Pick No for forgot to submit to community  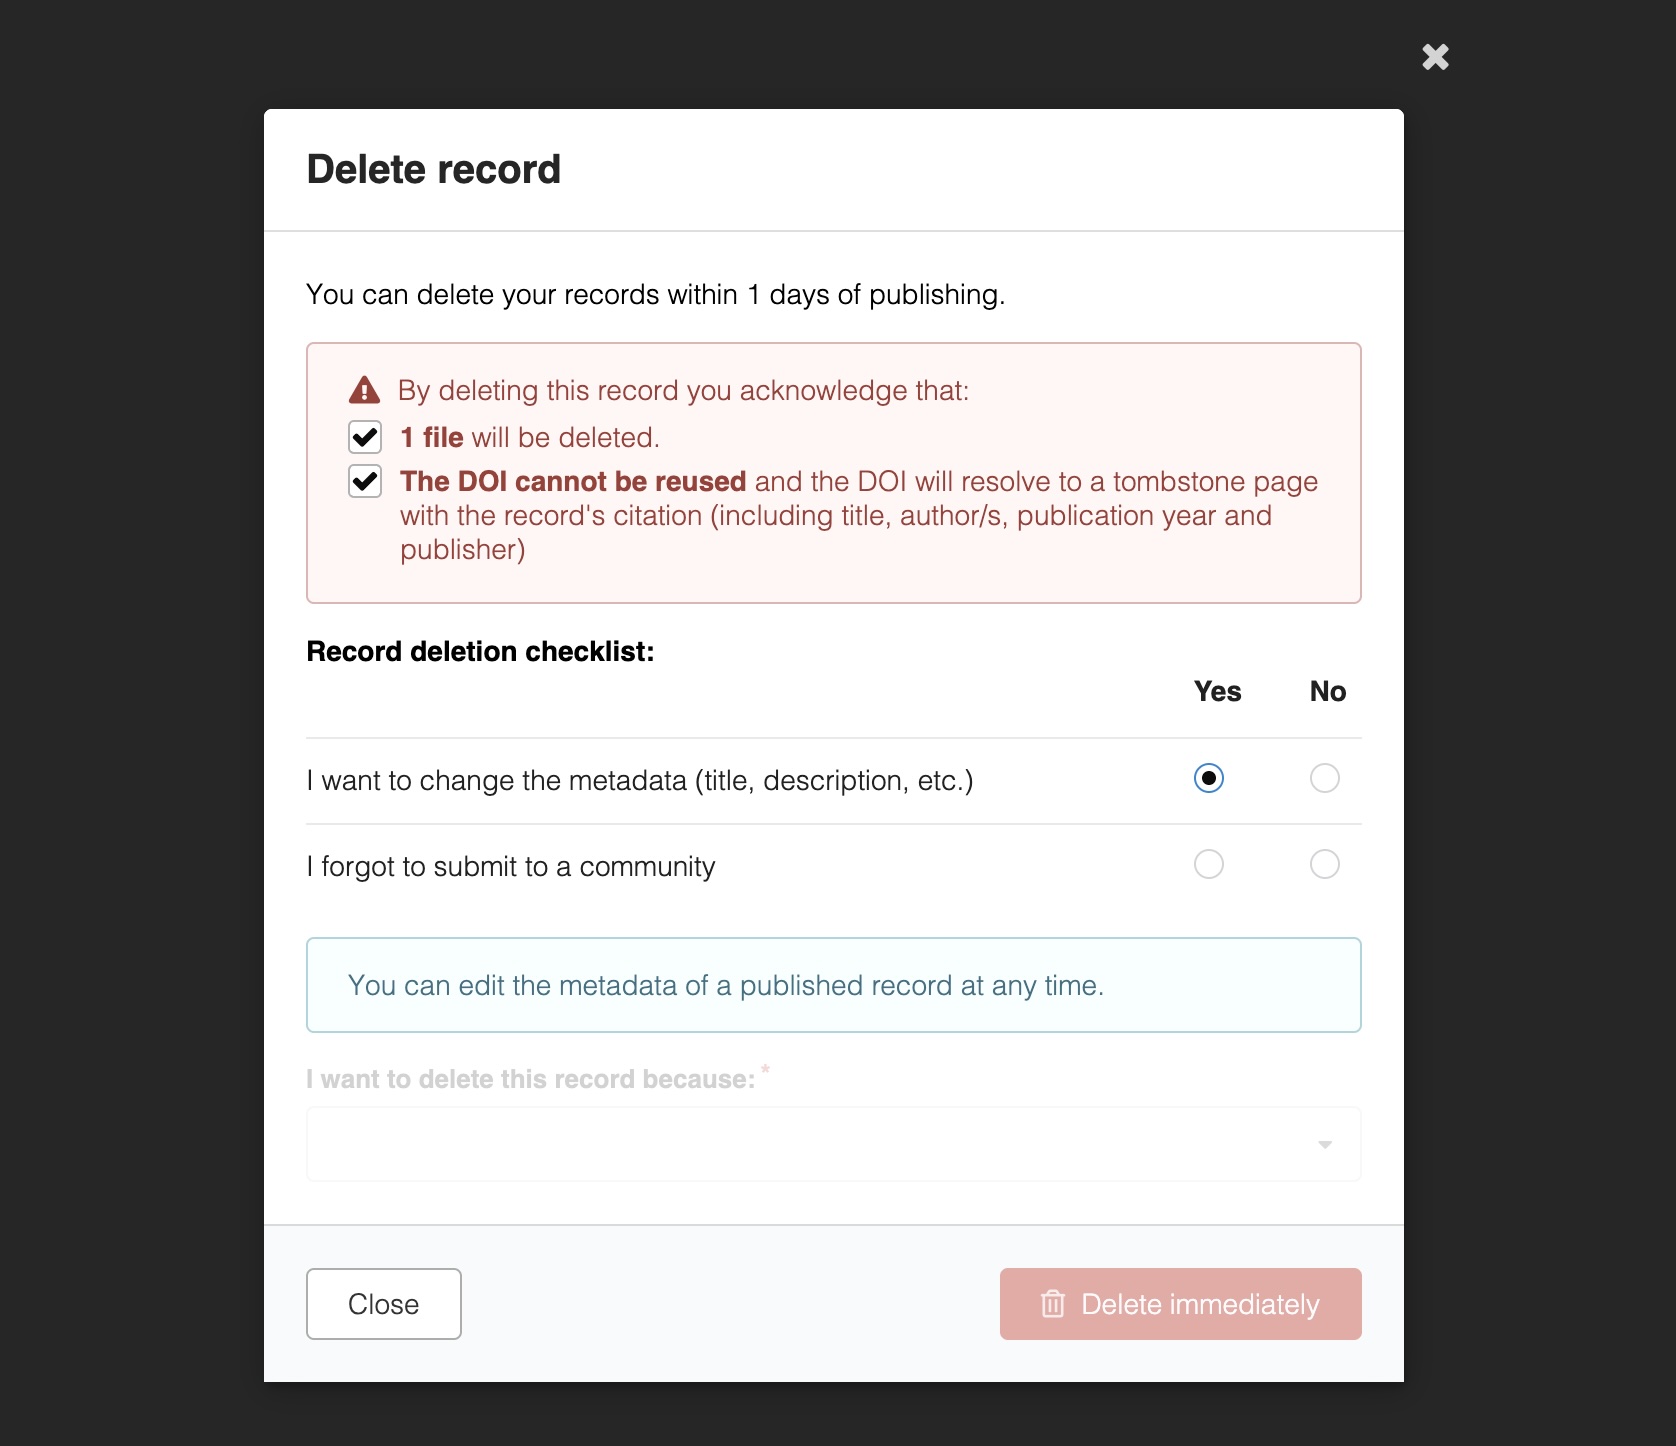point(1324,864)
